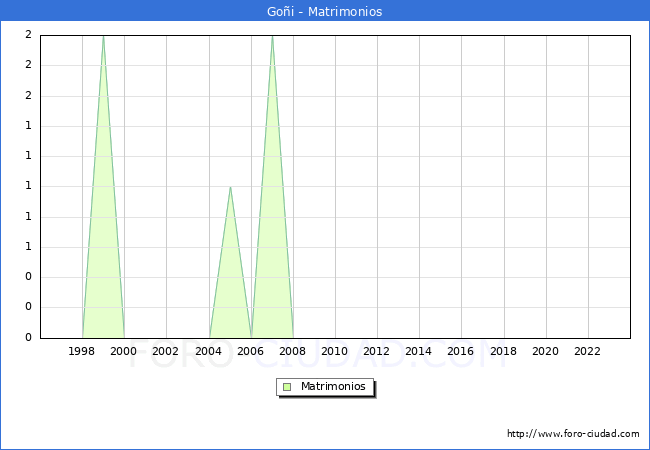Select the 2005 data peak
Image resolution: width=650 pixels, height=450 pixels.
pyautogui.click(x=230, y=187)
